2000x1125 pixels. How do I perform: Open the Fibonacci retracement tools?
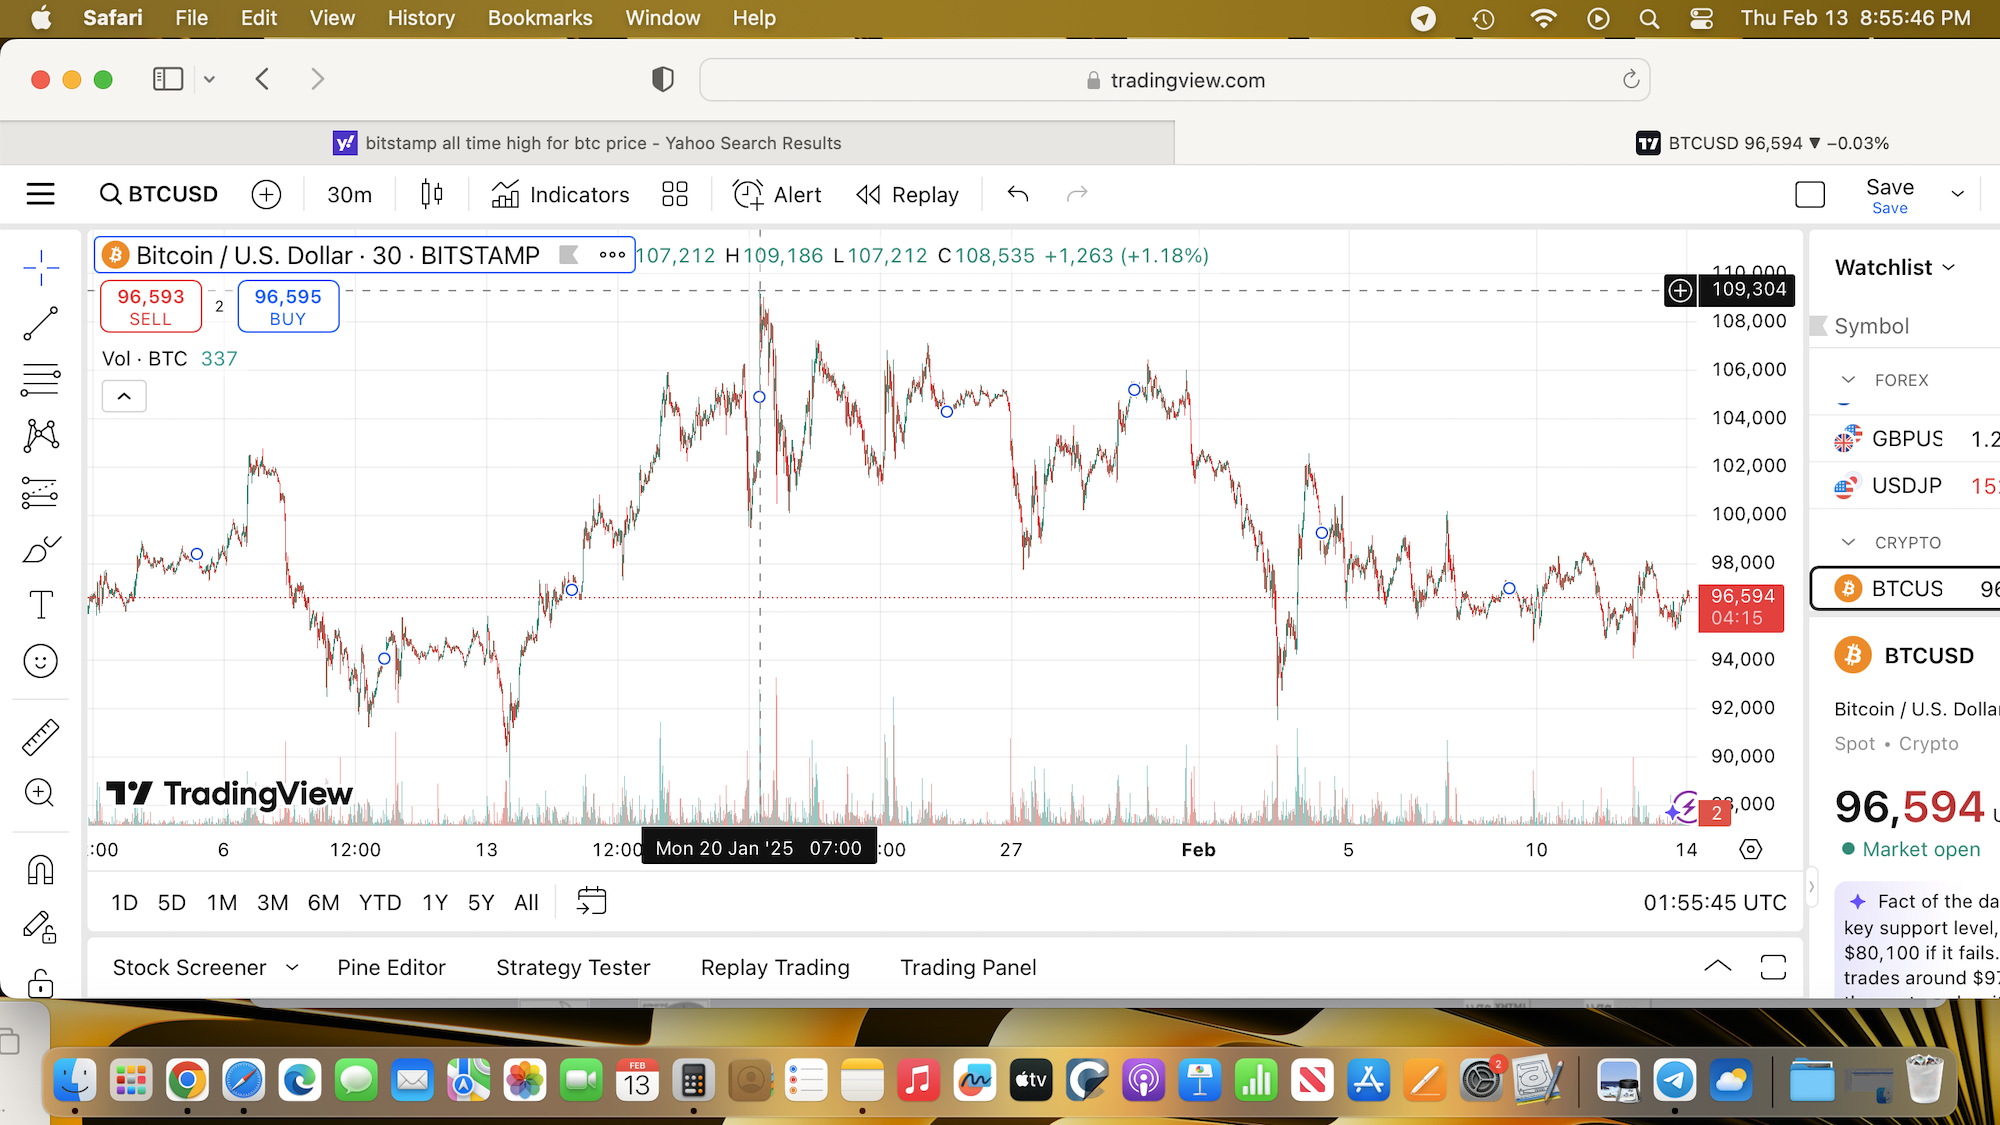click(x=41, y=380)
